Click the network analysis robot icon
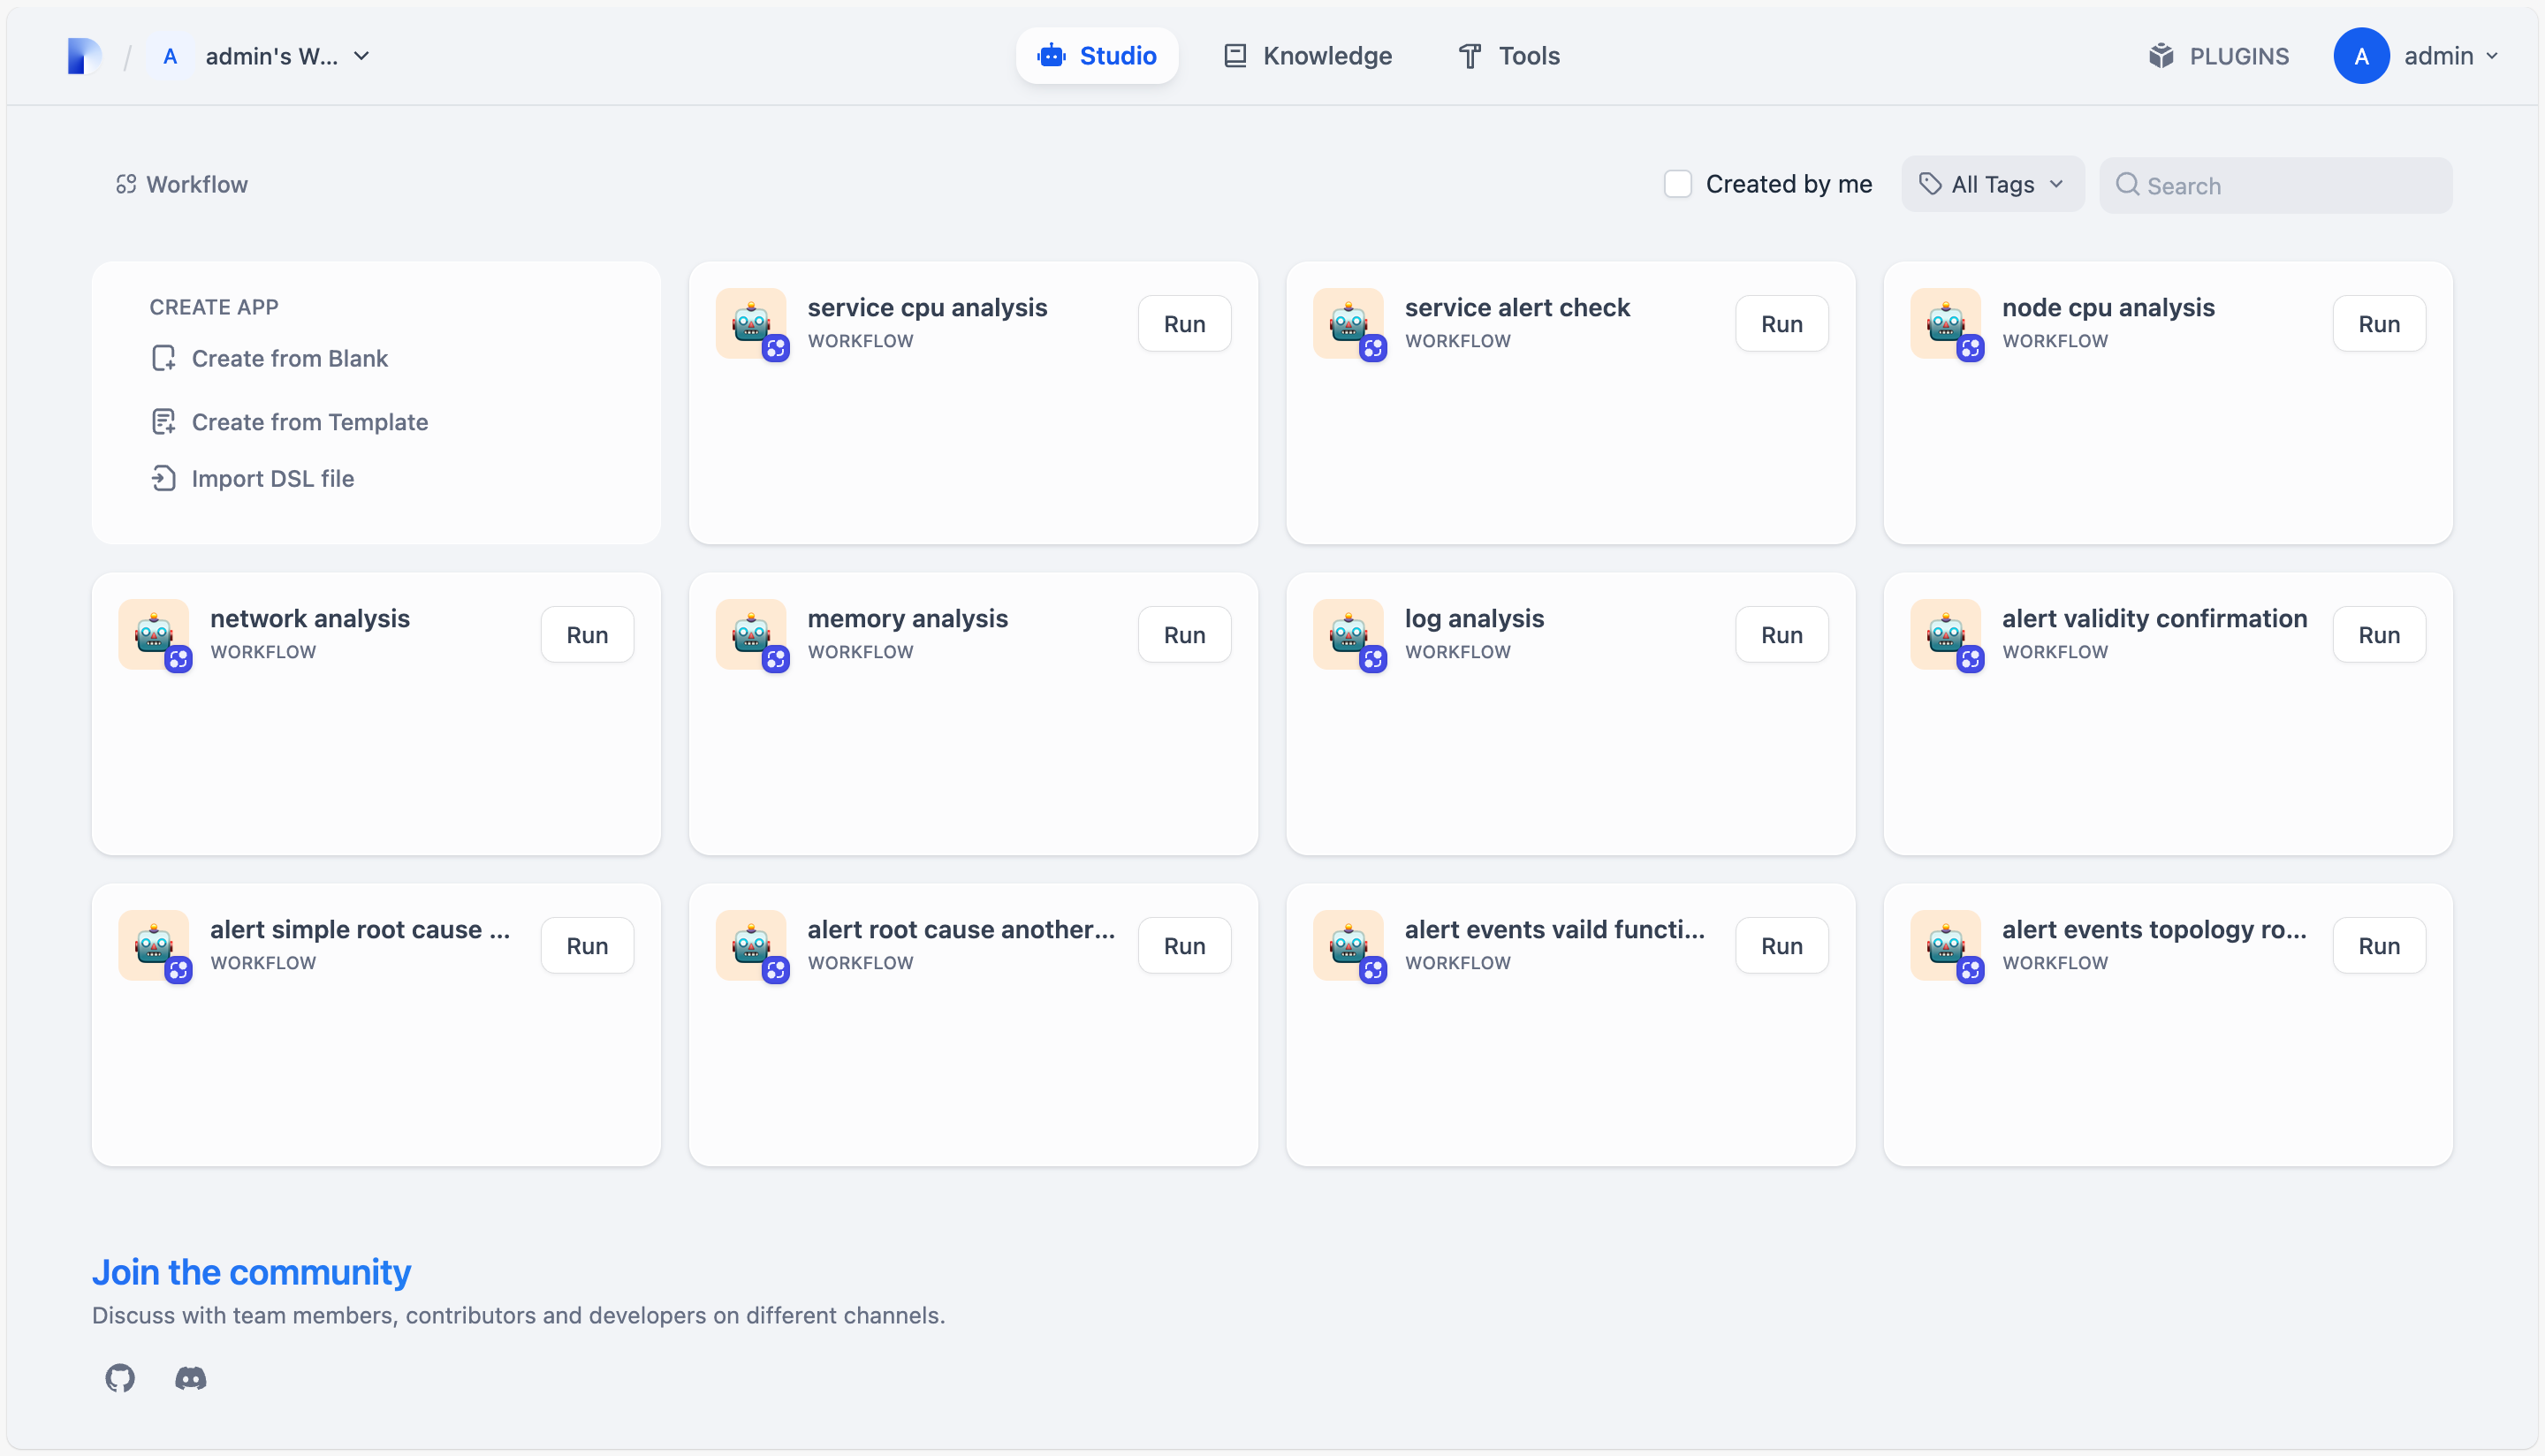 [x=154, y=635]
